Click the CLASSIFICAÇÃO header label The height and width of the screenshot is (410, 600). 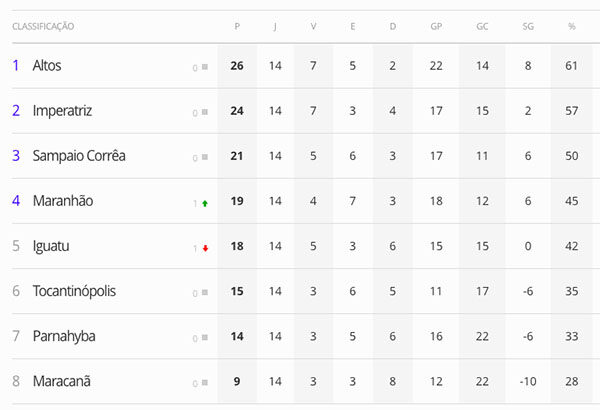click(43, 26)
